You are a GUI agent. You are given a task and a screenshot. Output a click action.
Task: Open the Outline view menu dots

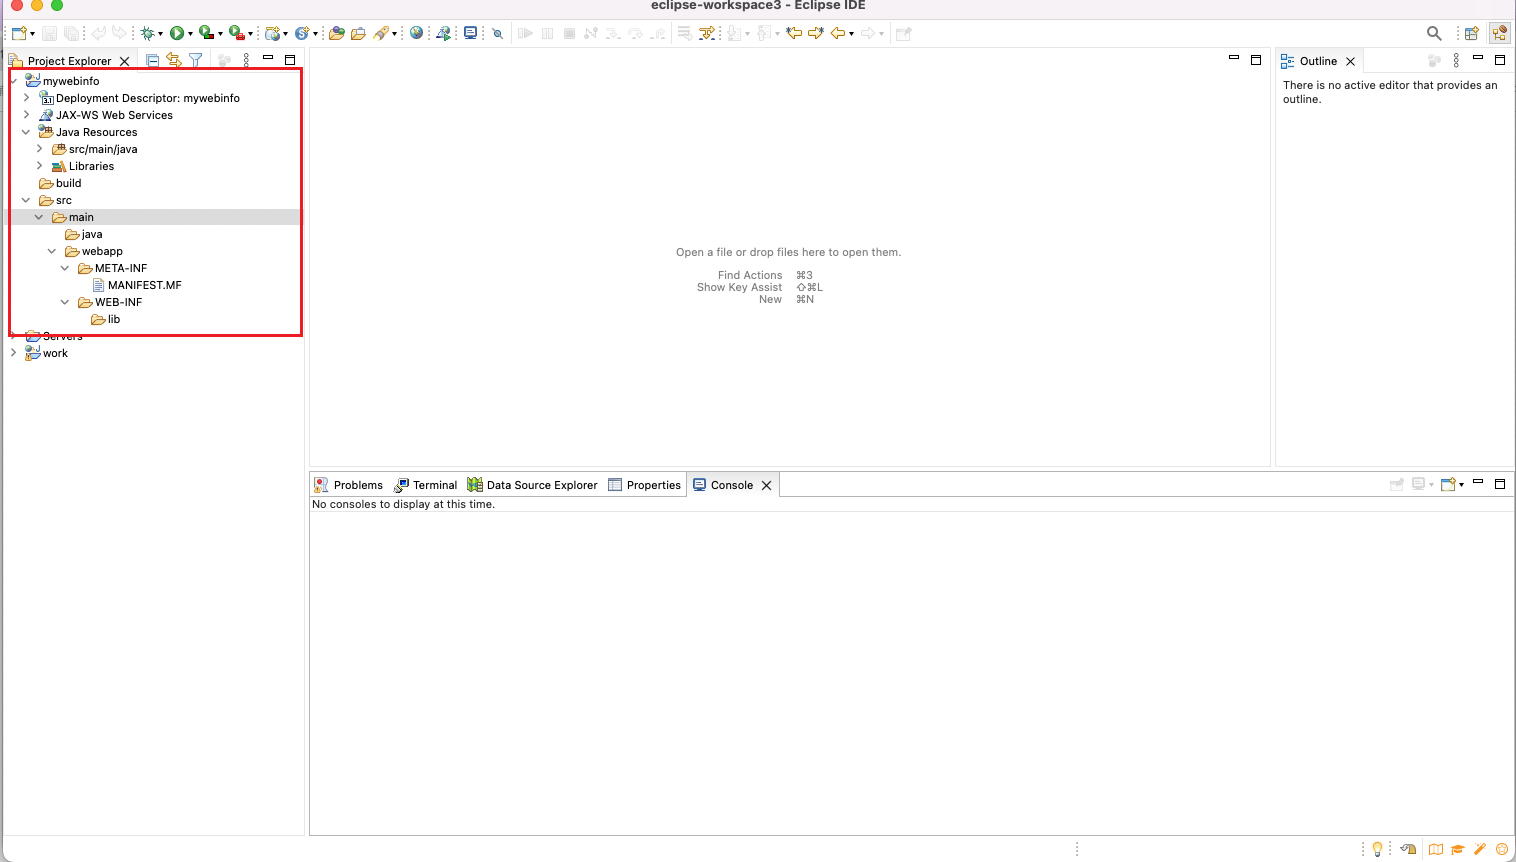tap(1456, 60)
